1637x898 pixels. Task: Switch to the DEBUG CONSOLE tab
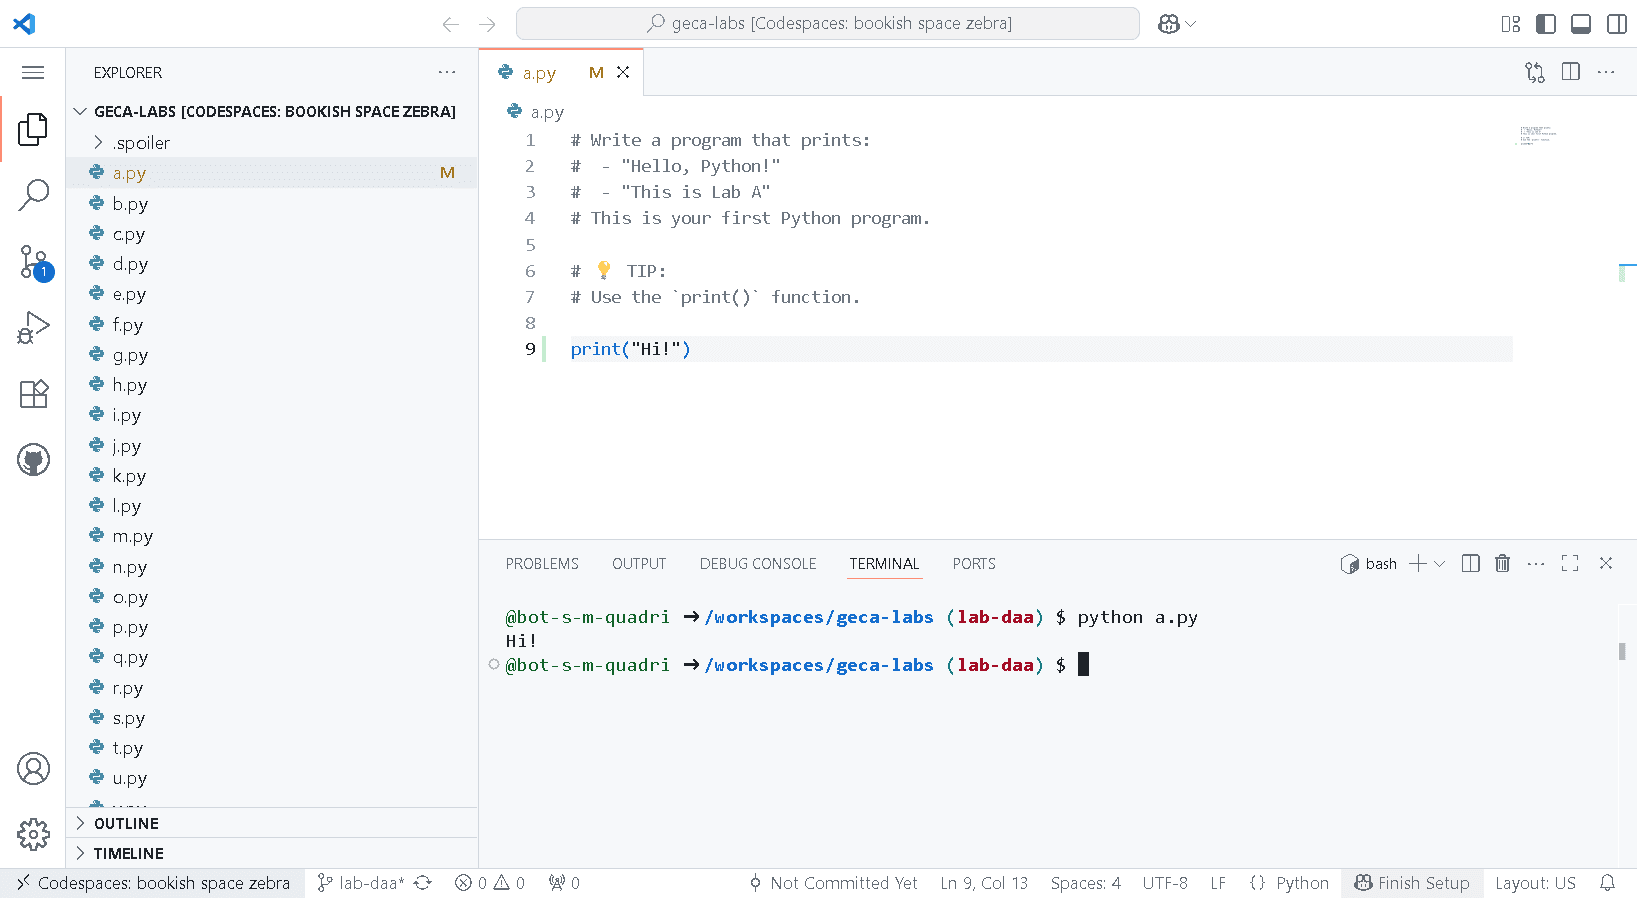click(x=758, y=564)
